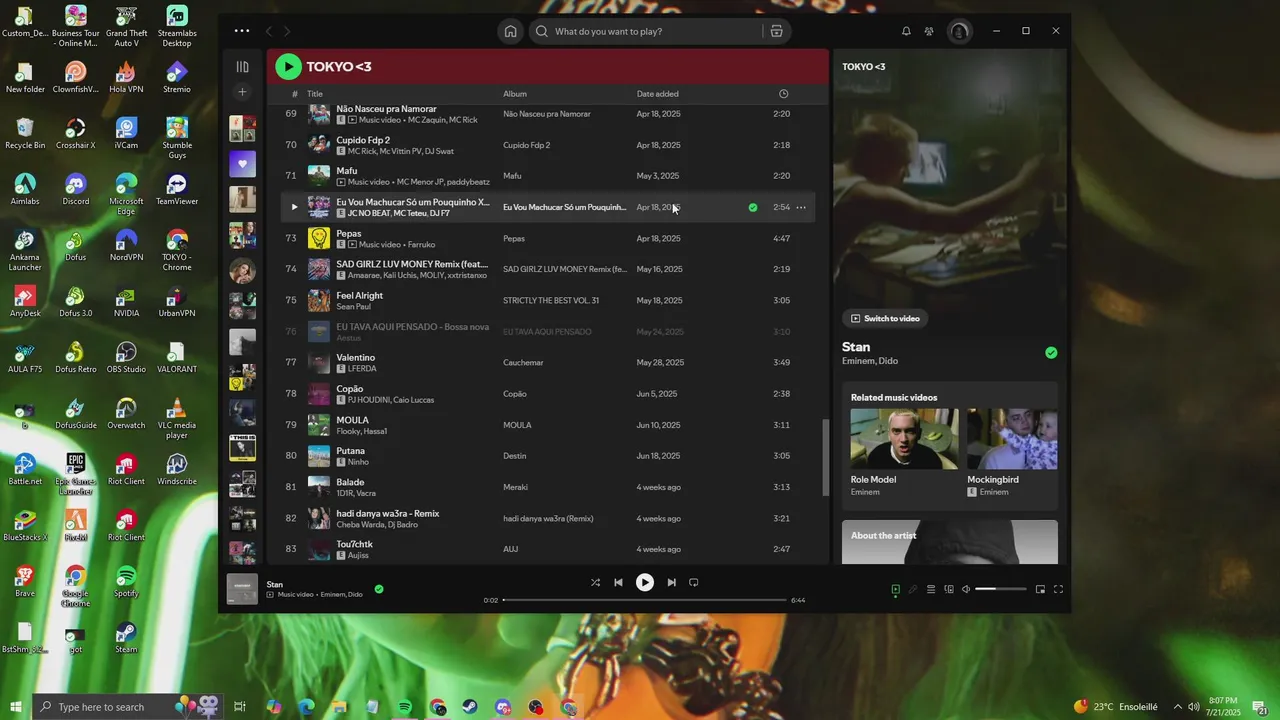This screenshot has width=1280, height=720.
Task: Click Switch to video button
Action: (x=885, y=318)
